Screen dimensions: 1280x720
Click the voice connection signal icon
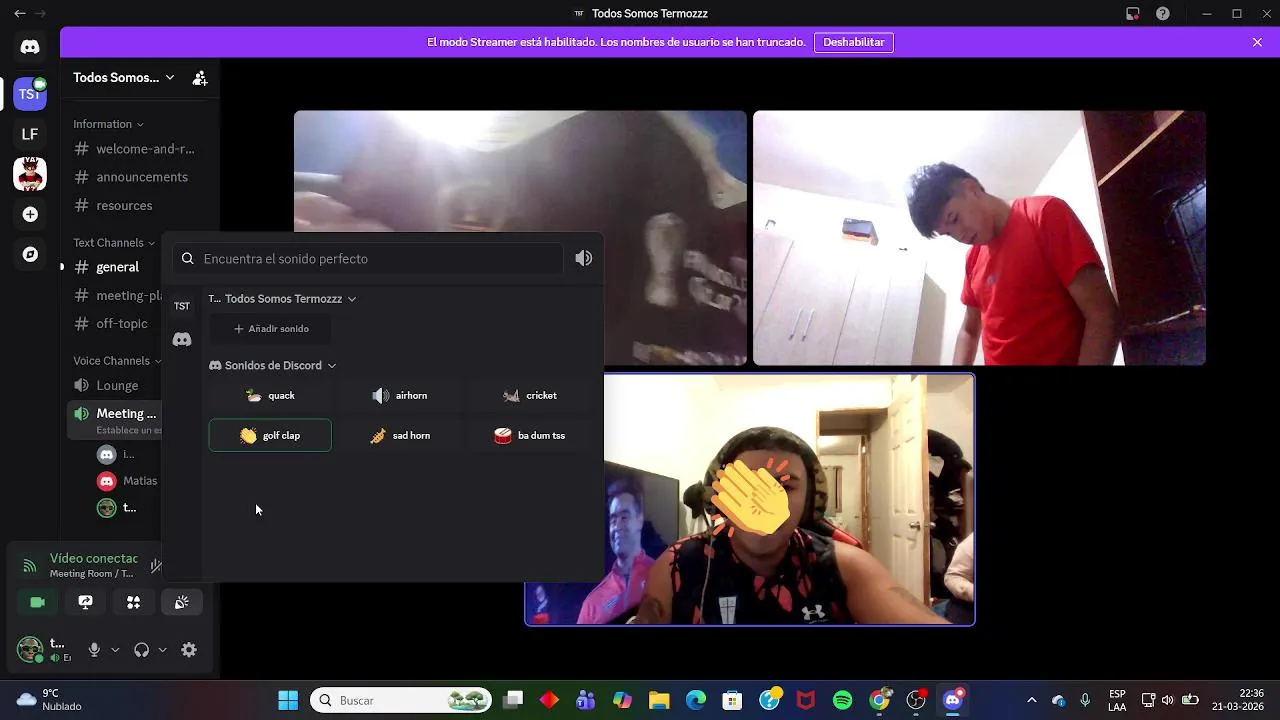point(29,566)
